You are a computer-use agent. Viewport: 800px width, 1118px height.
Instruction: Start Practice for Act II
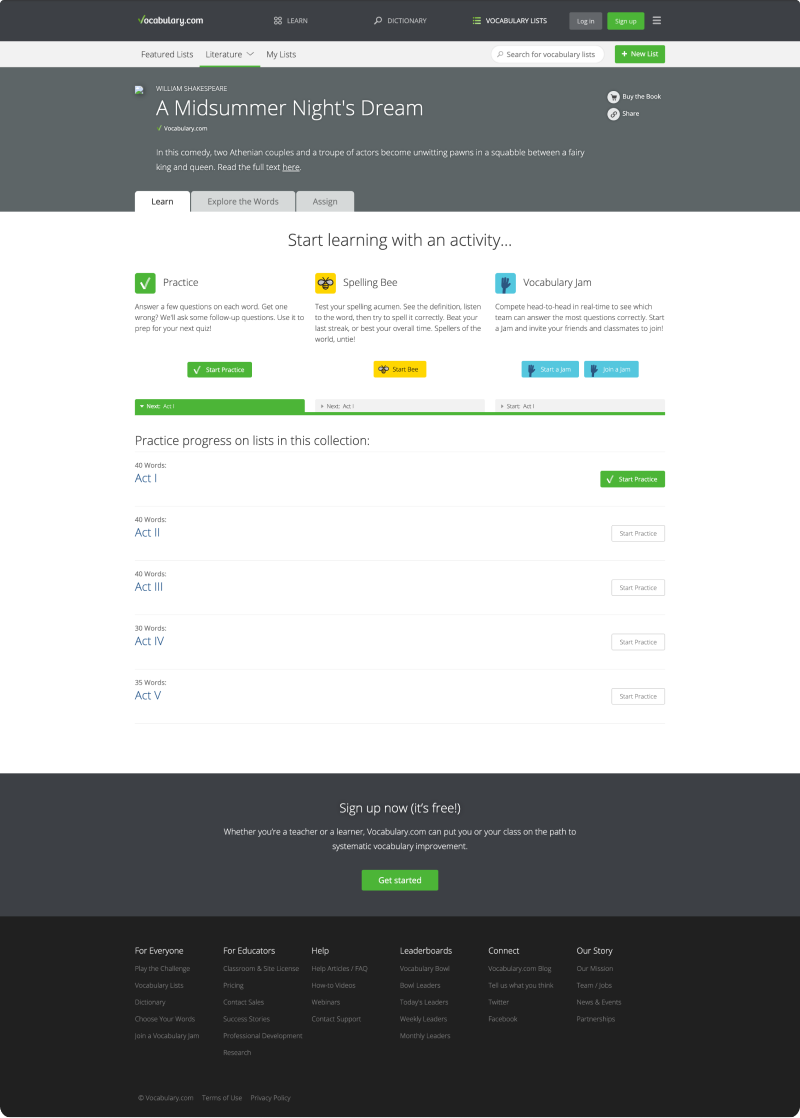638,533
